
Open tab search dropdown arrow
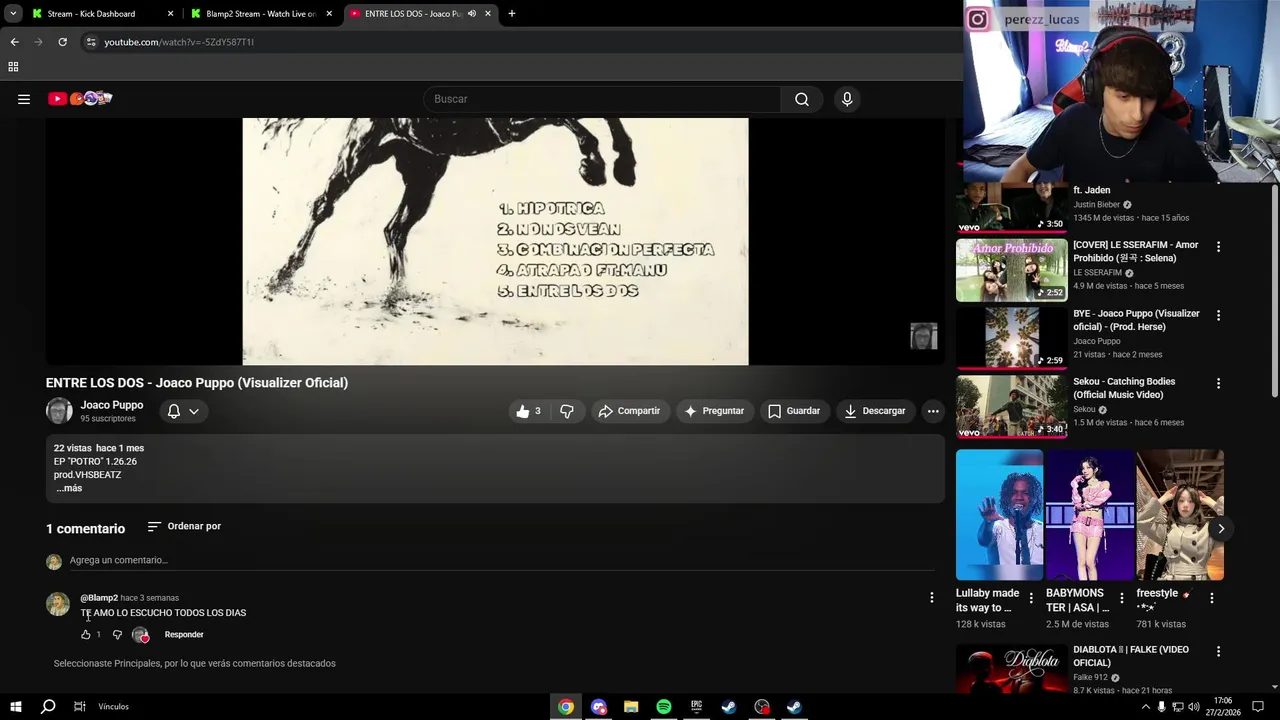click(x=13, y=14)
